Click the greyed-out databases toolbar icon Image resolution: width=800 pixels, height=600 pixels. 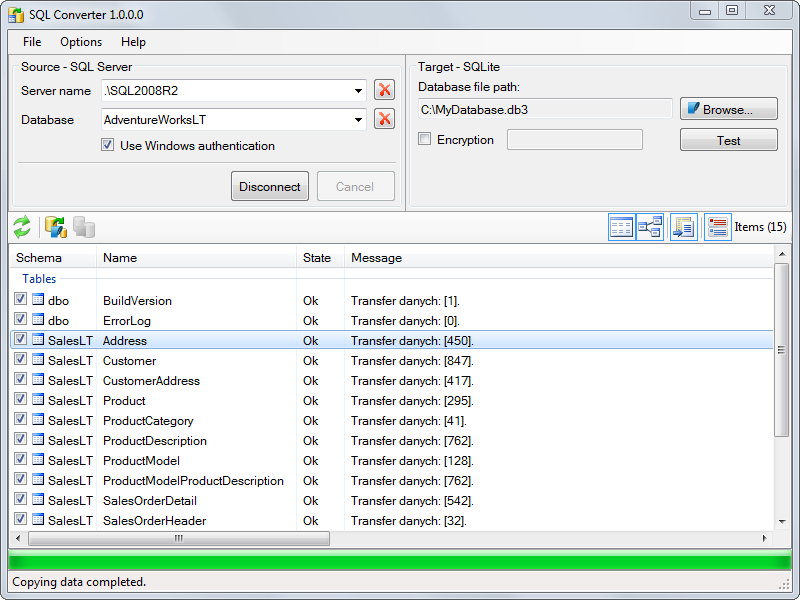tap(84, 227)
